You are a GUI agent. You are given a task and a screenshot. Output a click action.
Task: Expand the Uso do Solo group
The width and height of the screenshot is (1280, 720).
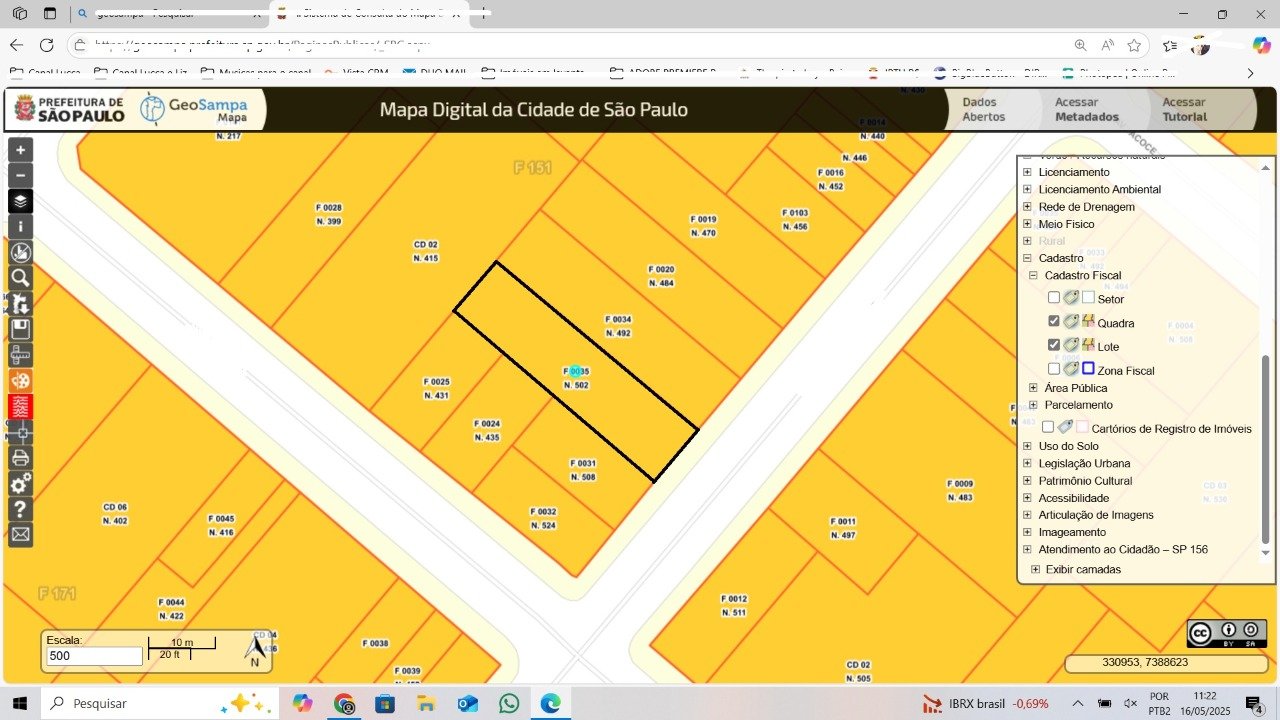click(1027, 446)
